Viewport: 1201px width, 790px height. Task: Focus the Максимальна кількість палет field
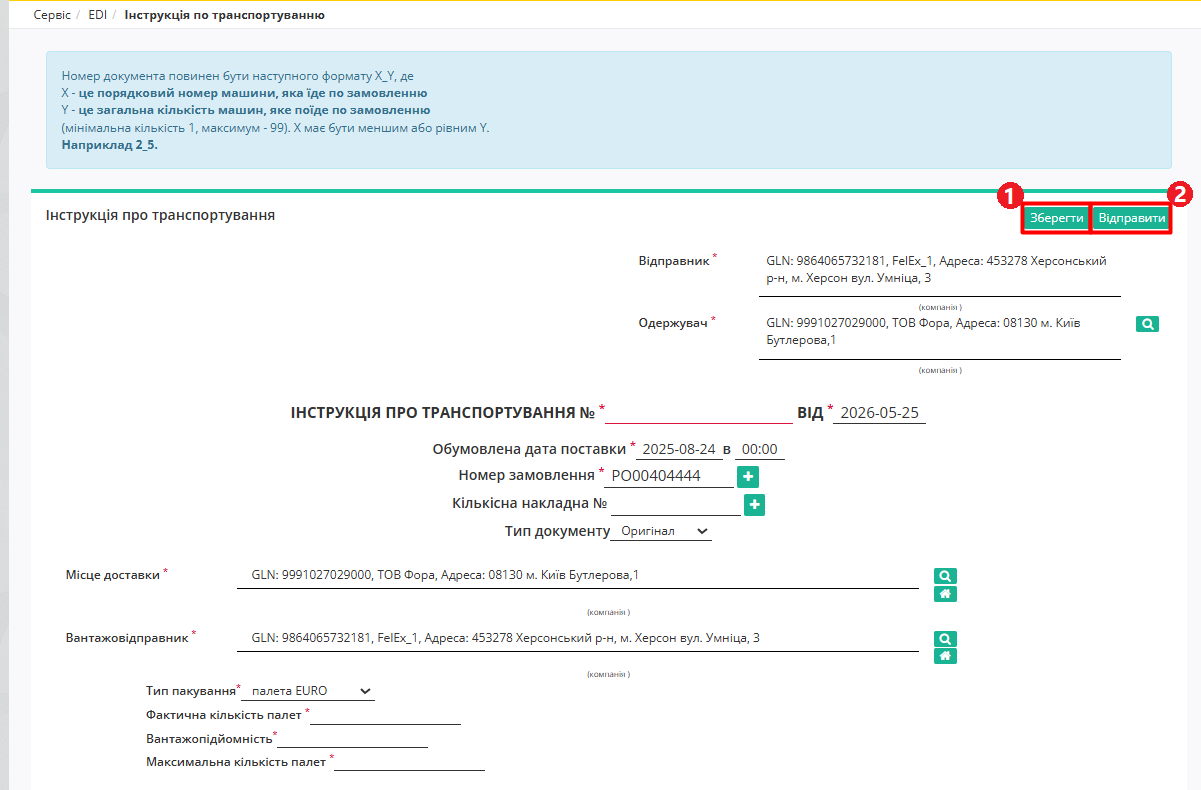(410, 762)
